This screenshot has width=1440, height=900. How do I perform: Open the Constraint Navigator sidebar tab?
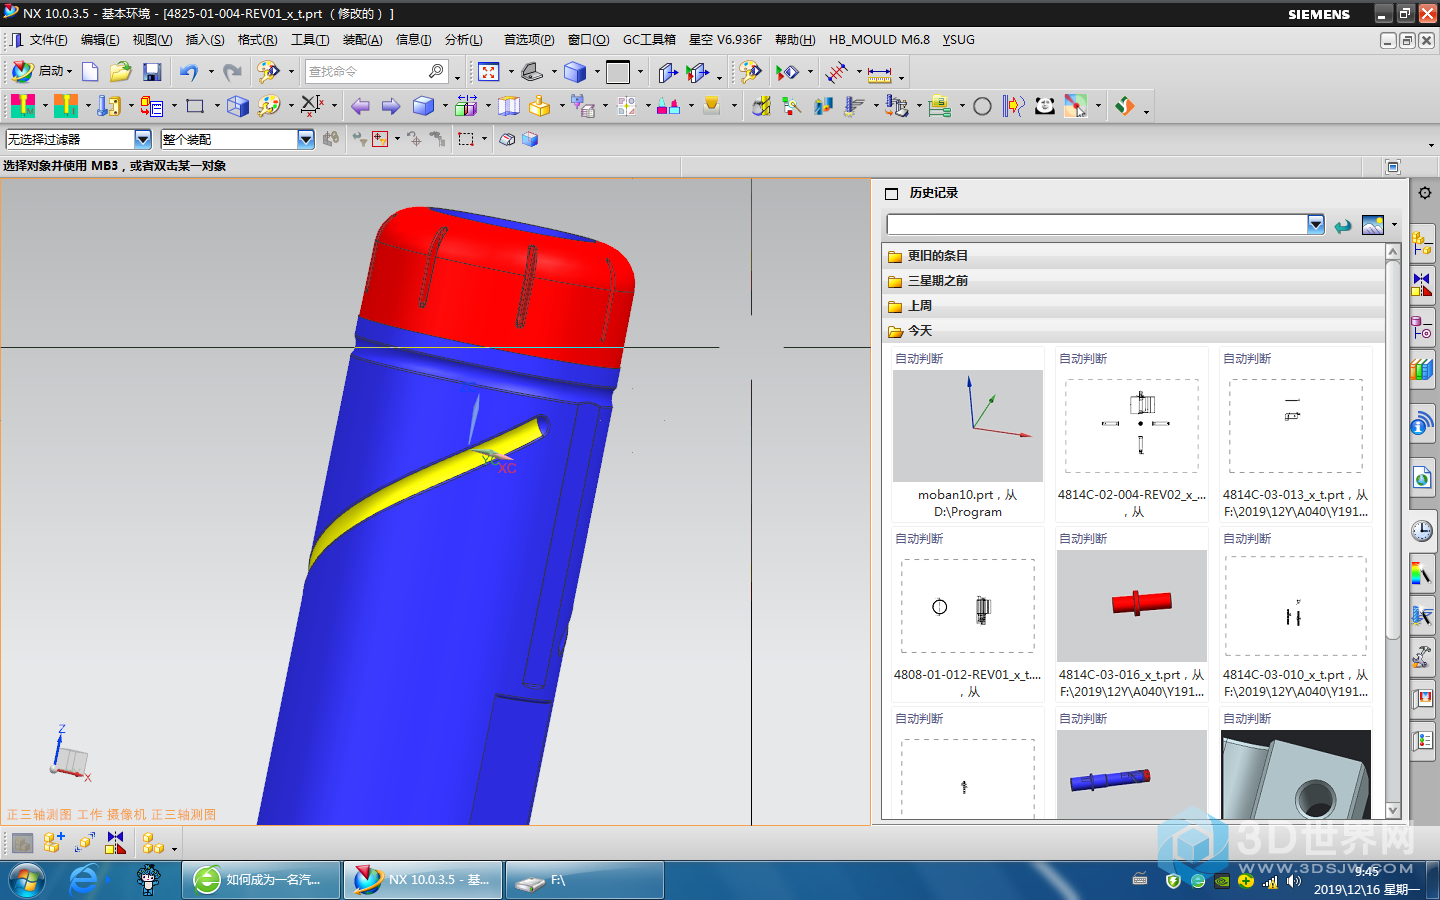point(1422,286)
